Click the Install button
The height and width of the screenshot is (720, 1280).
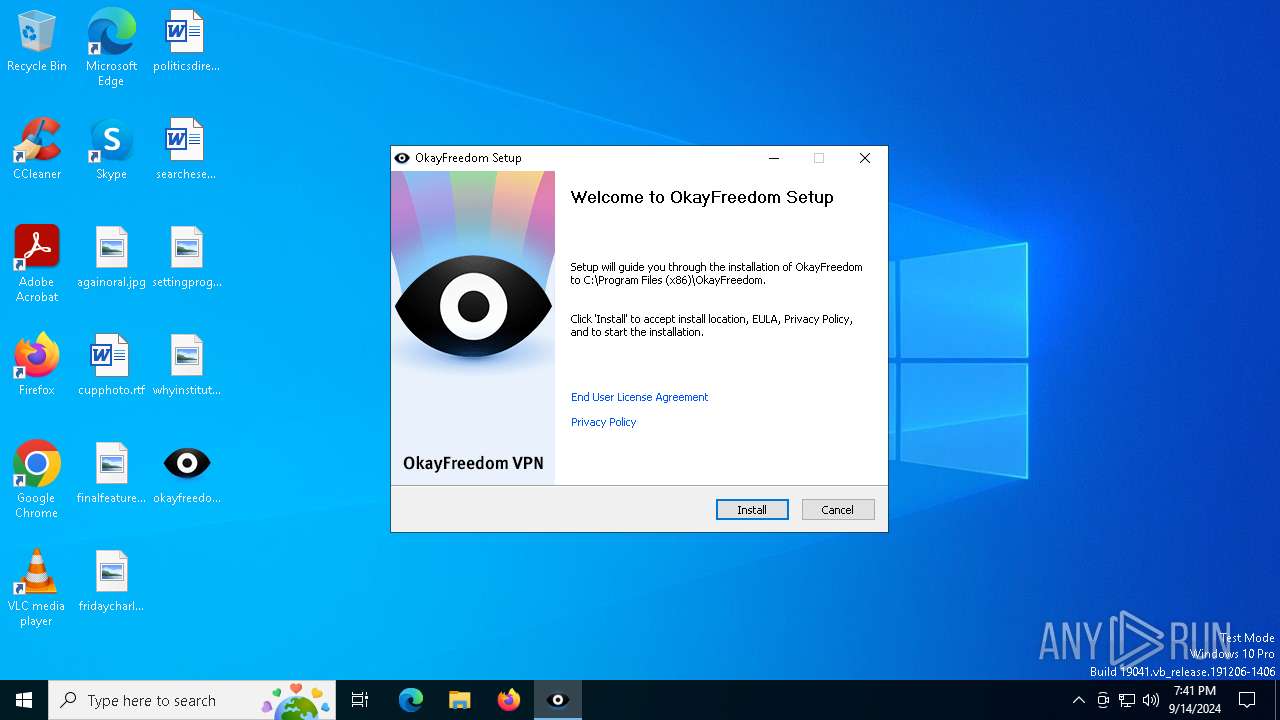(x=752, y=510)
